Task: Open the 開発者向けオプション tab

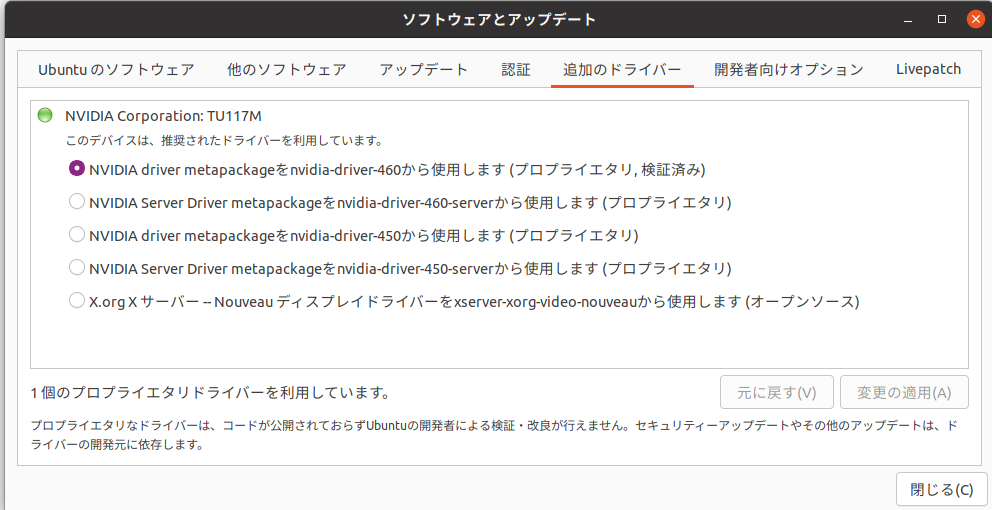Action: point(788,69)
